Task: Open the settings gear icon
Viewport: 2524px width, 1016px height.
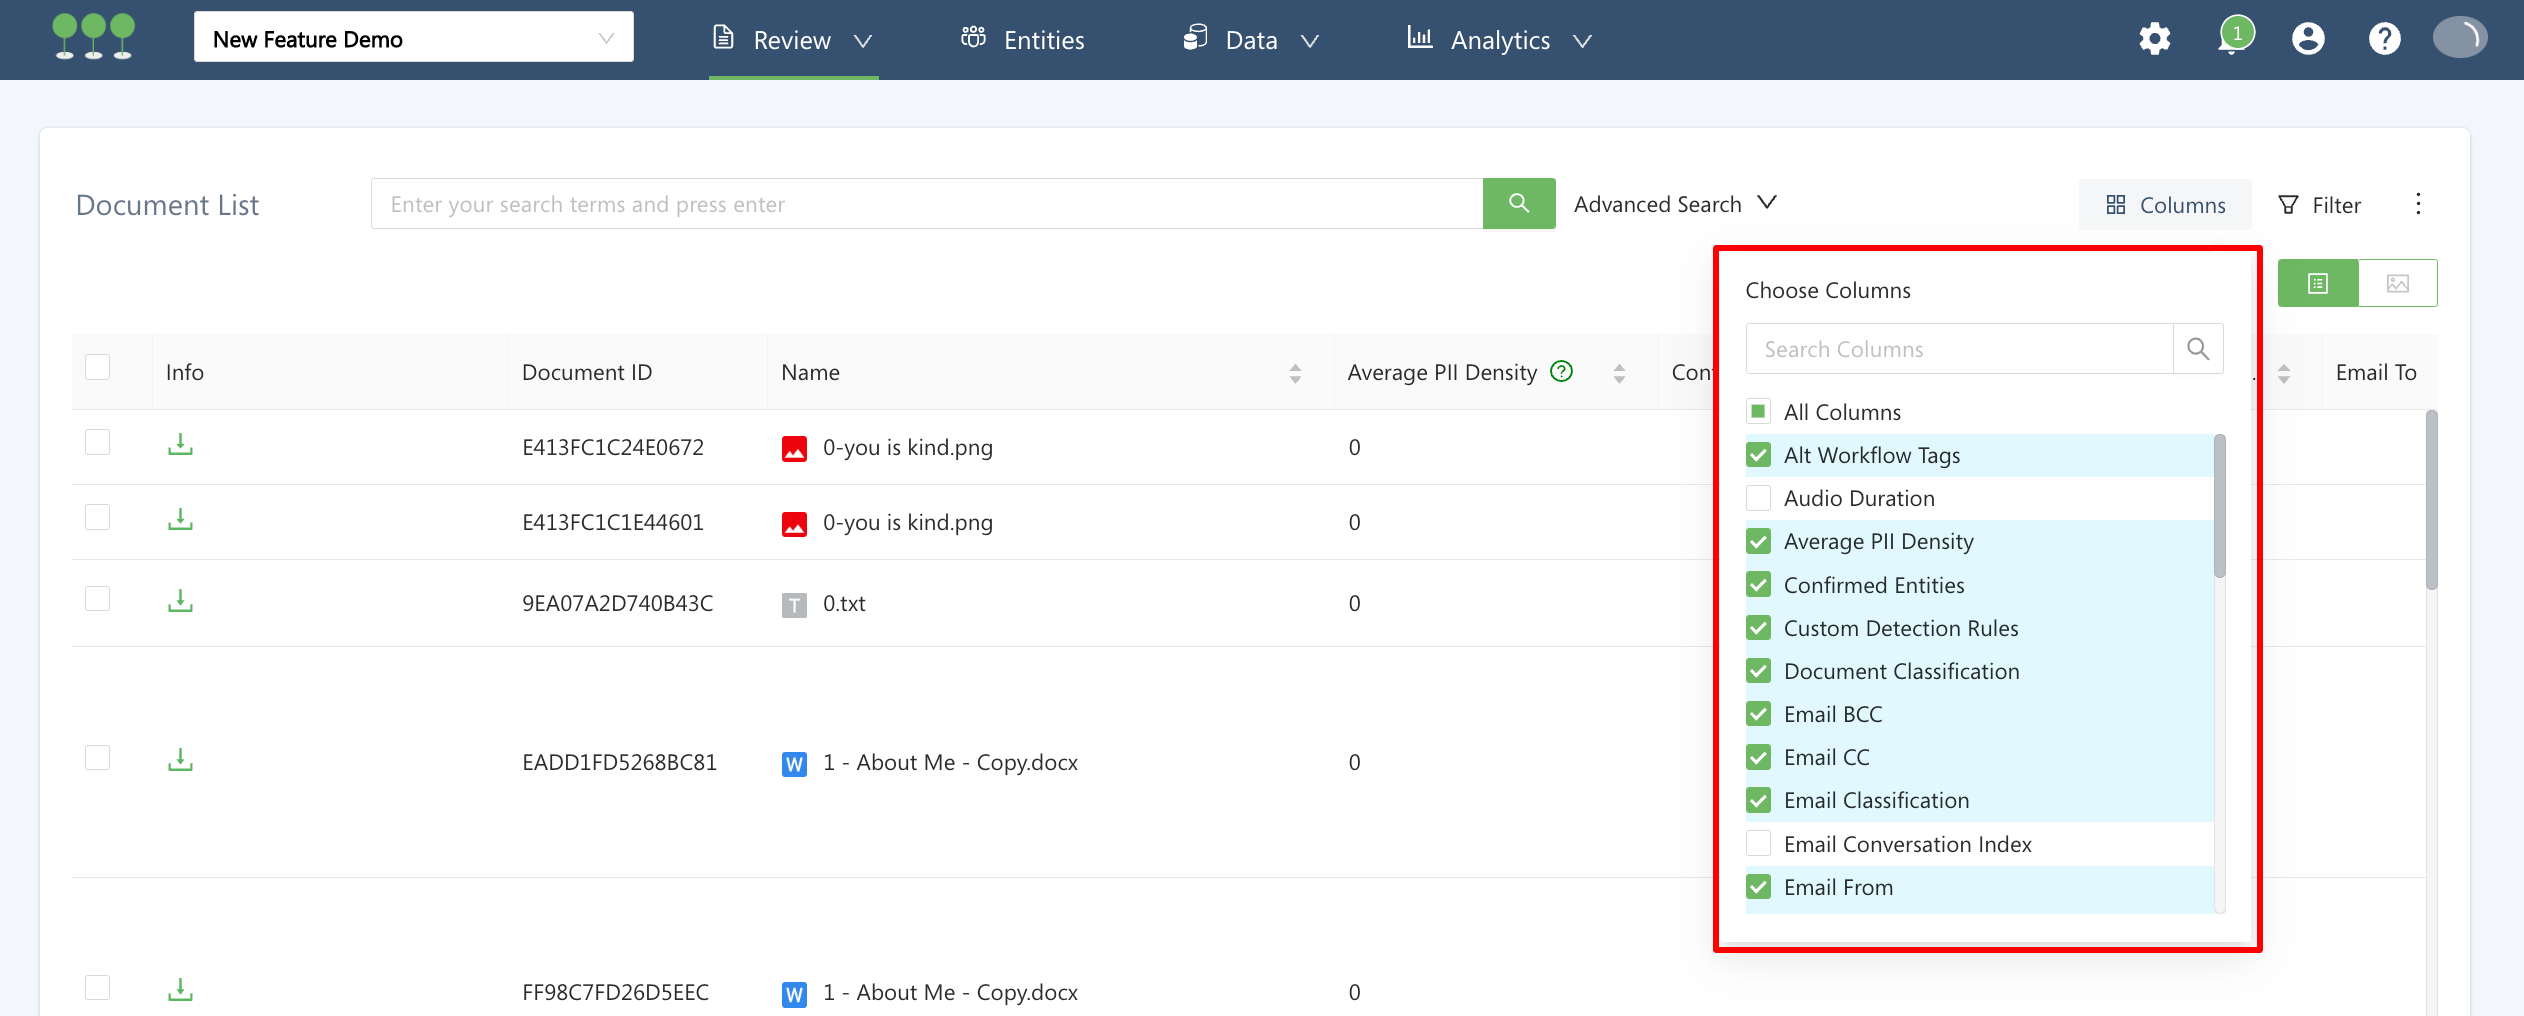Action: click(x=2154, y=39)
